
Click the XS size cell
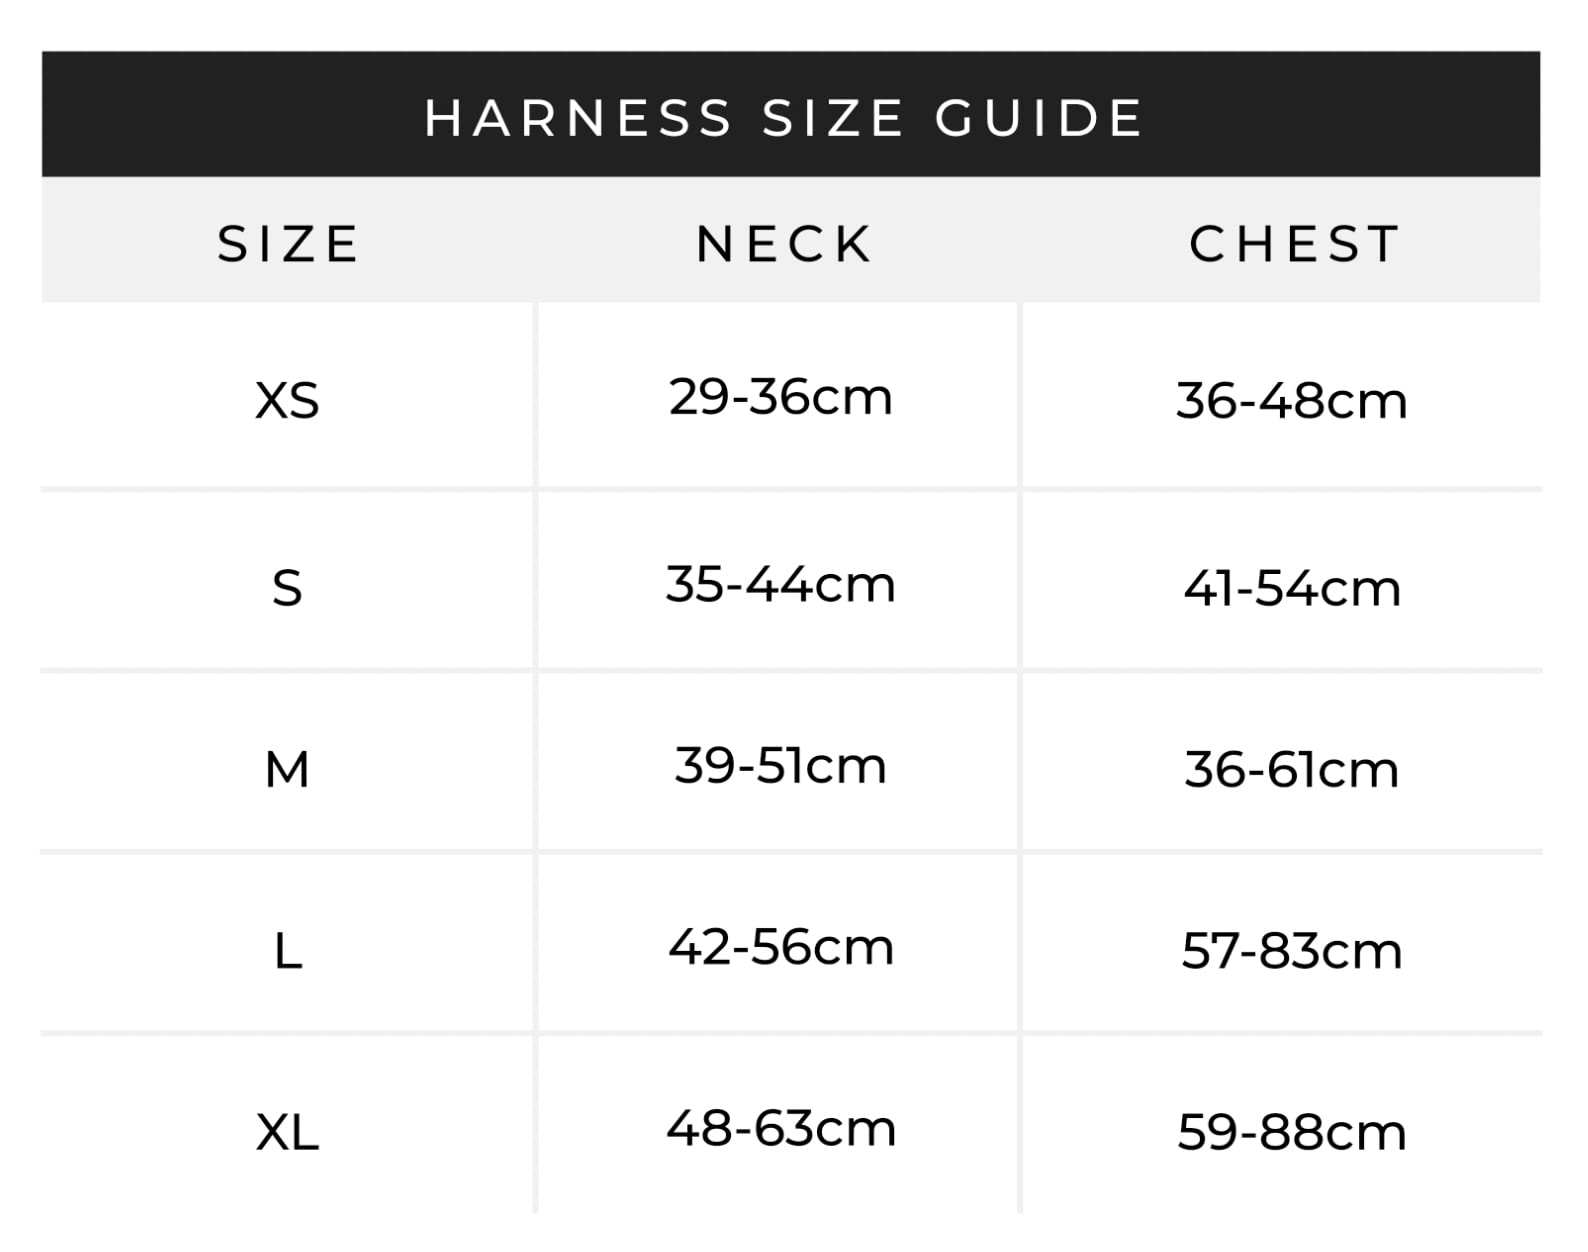(x=287, y=401)
